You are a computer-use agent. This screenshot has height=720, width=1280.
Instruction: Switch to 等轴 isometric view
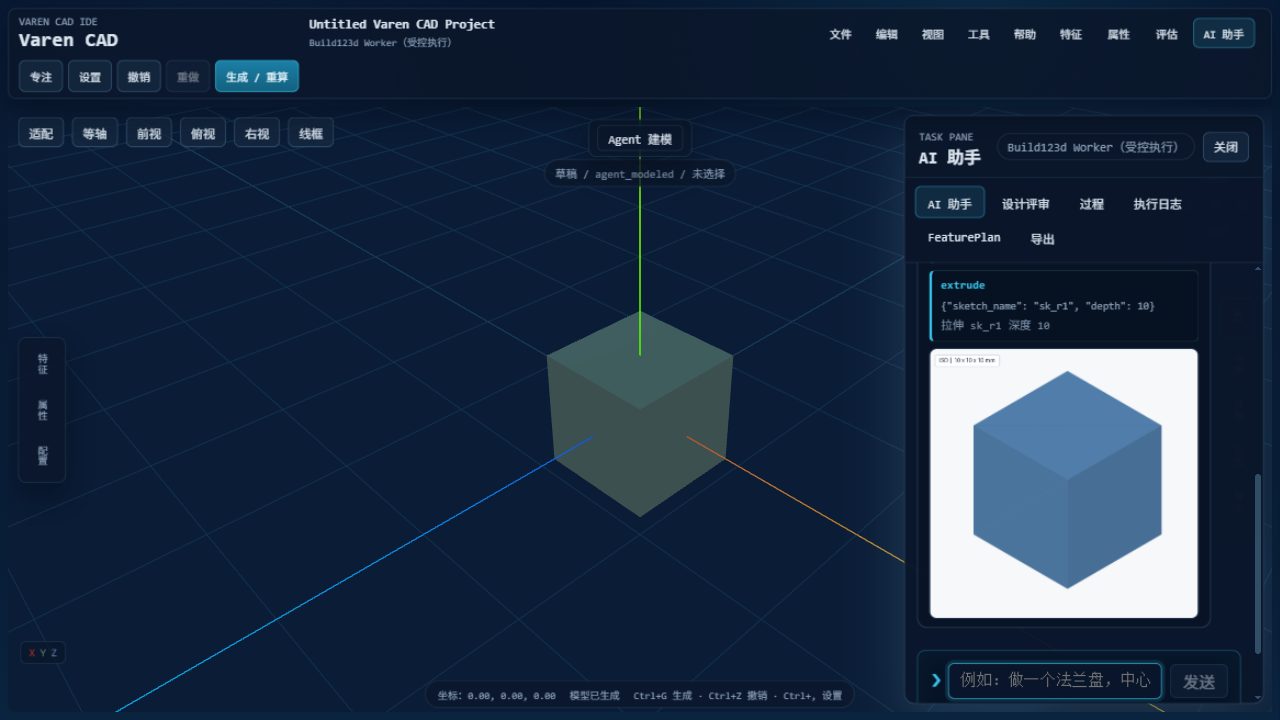(95, 133)
